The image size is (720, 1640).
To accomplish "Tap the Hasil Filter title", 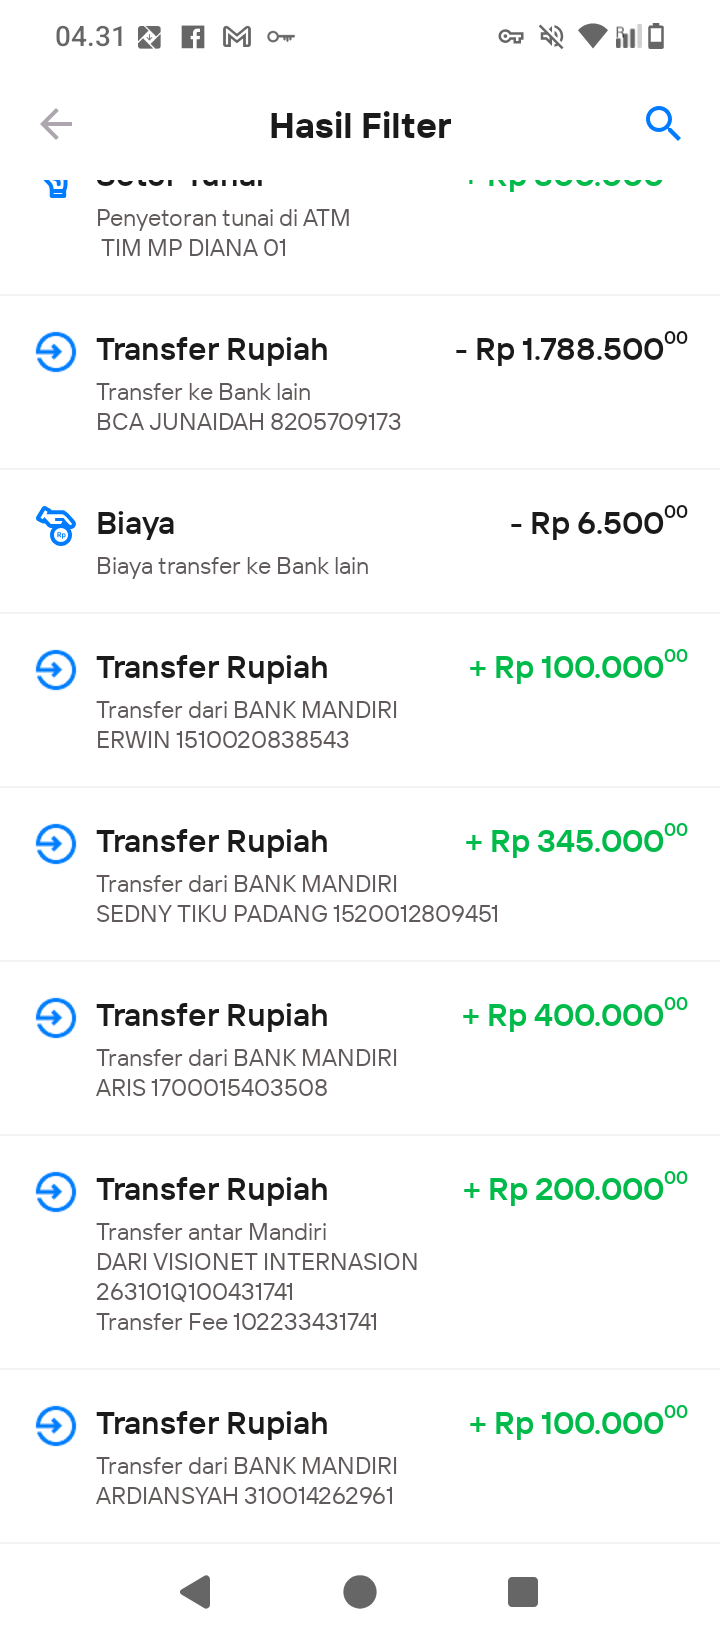I will [360, 126].
